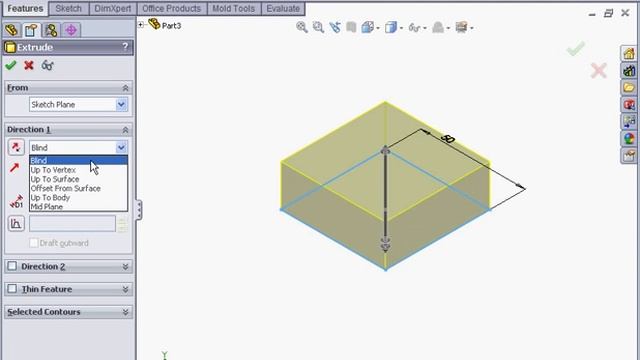The image size is (640, 360).
Task: Click Zoom to Area in view toolbar
Action: click(318, 27)
